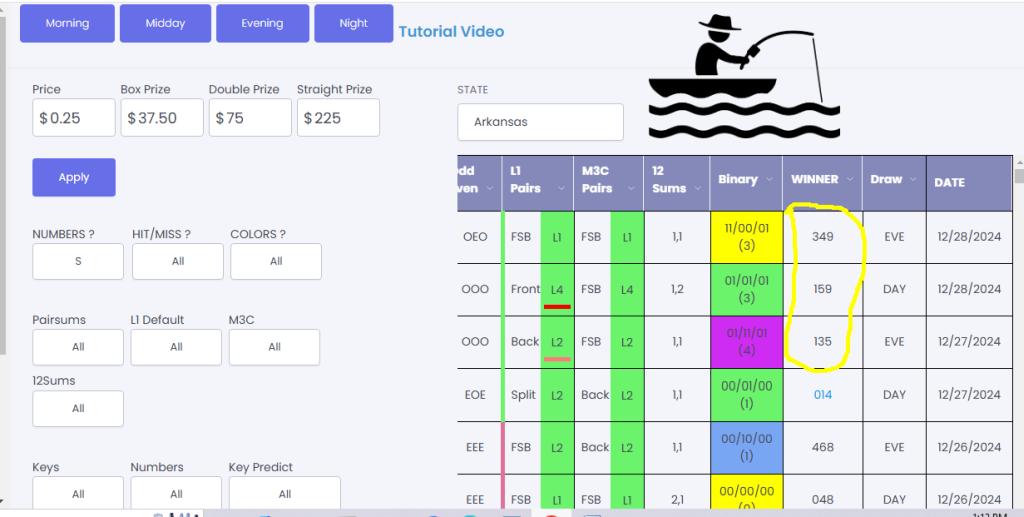Click the purple 01/11/01 binary cell

(x=746, y=342)
